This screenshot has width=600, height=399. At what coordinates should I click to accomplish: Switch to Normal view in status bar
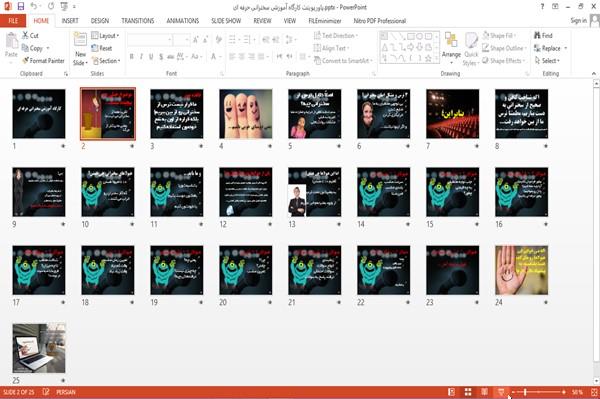tap(451, 392)
